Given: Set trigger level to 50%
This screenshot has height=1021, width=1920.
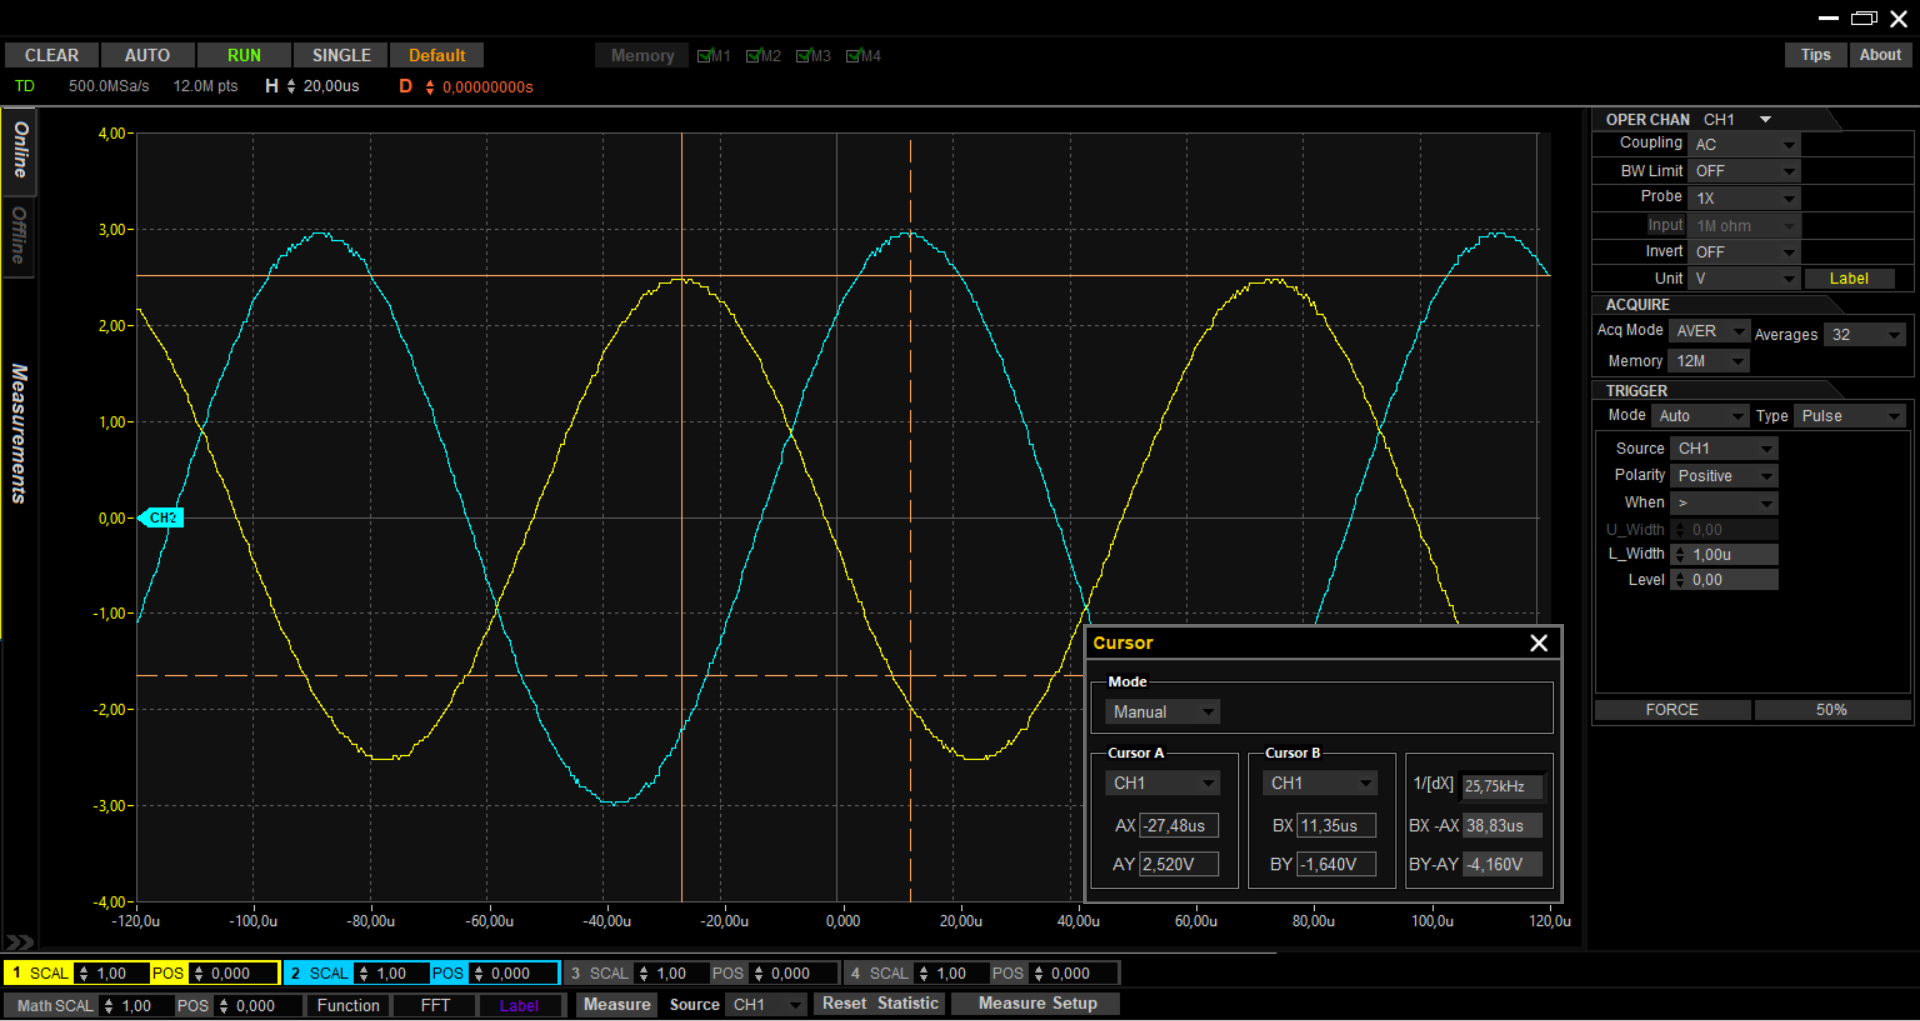Looking at the screenshot, I should tap(1831, 710).
